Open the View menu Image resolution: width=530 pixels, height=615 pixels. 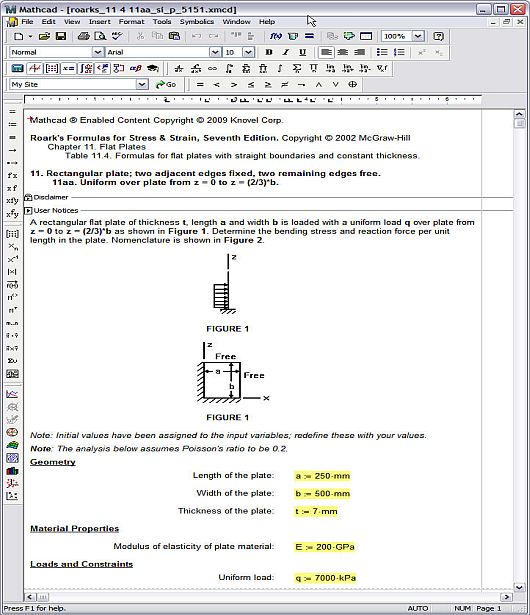[x=72, y=22]
